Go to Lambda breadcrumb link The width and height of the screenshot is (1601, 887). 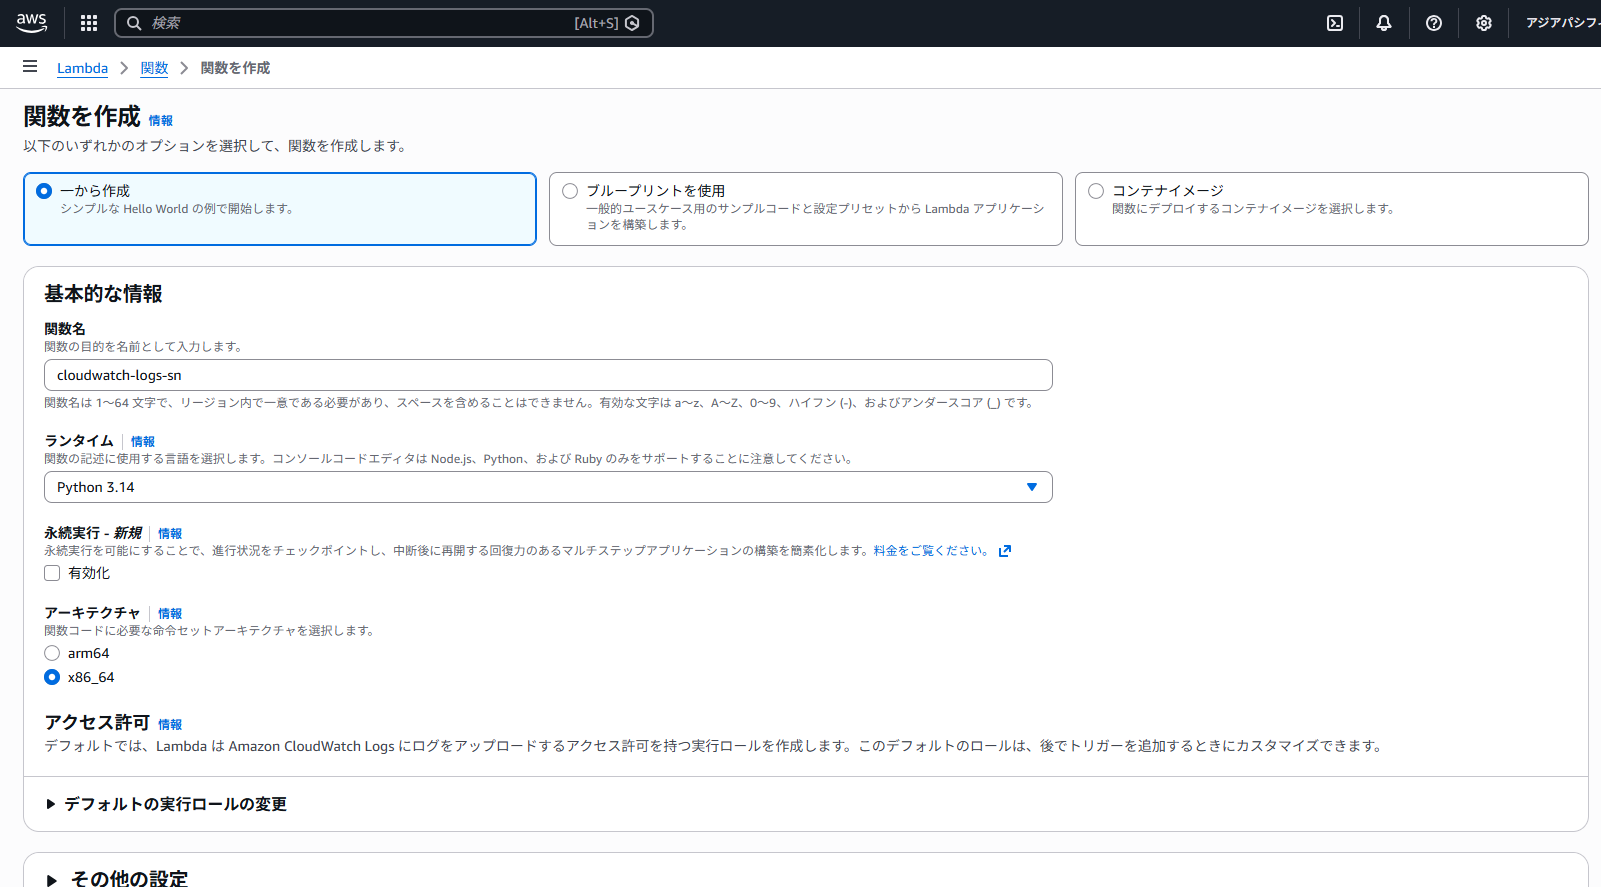82,68
